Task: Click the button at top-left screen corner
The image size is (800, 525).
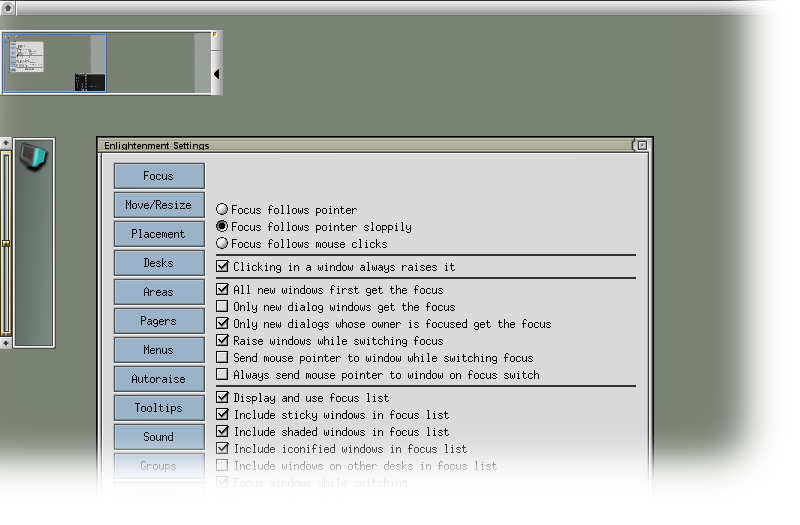Action: (x=8, y=7)
